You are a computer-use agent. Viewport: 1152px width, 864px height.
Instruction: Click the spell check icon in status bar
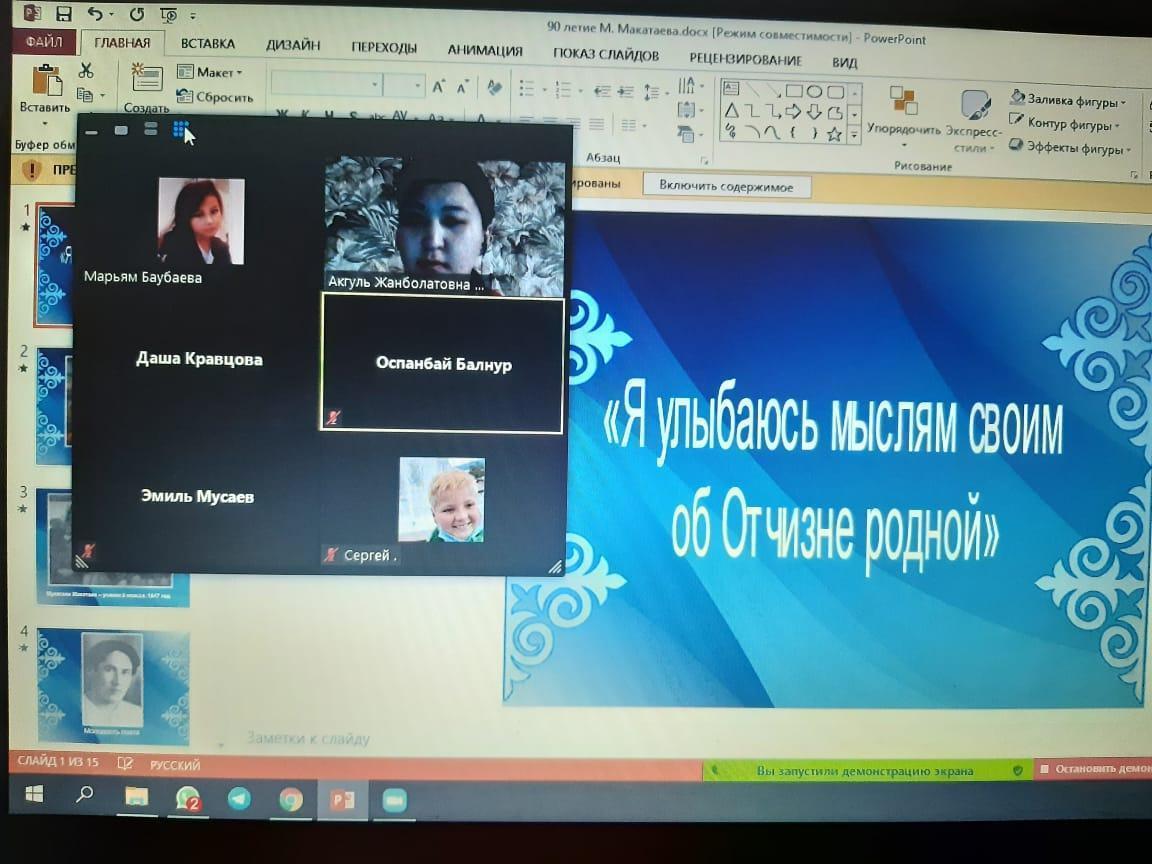click(125, 763)
